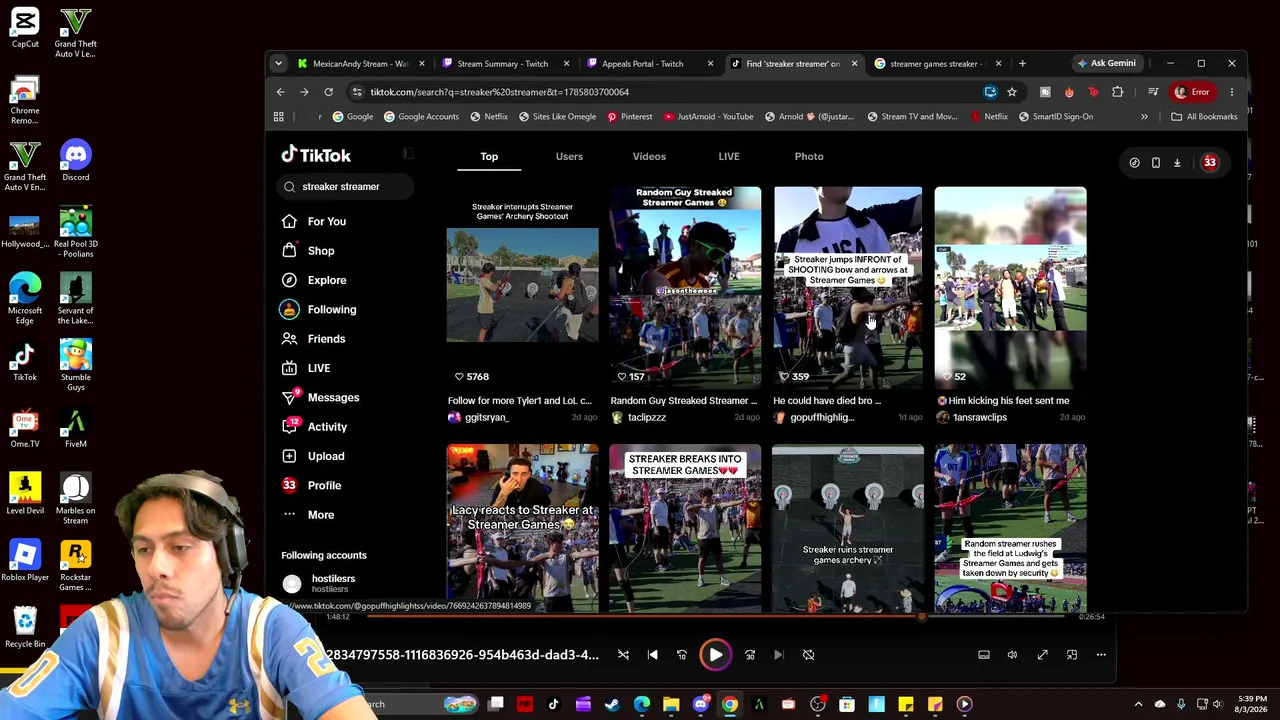
Task: Switch to the MexicanAndy Stream browser tab
Action: pyautogui.click(x=360, y=64)
